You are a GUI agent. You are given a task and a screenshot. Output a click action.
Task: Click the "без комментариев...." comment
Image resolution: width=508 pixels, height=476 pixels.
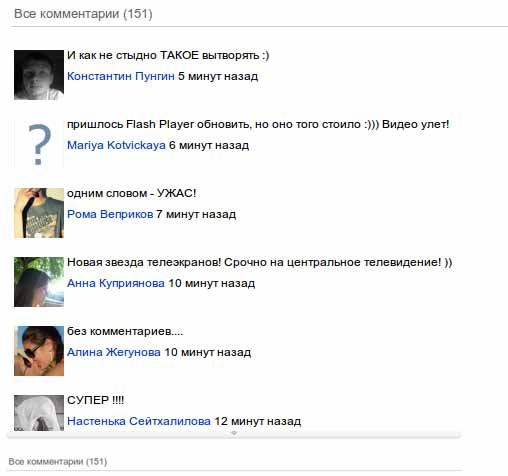pos(125,331)
